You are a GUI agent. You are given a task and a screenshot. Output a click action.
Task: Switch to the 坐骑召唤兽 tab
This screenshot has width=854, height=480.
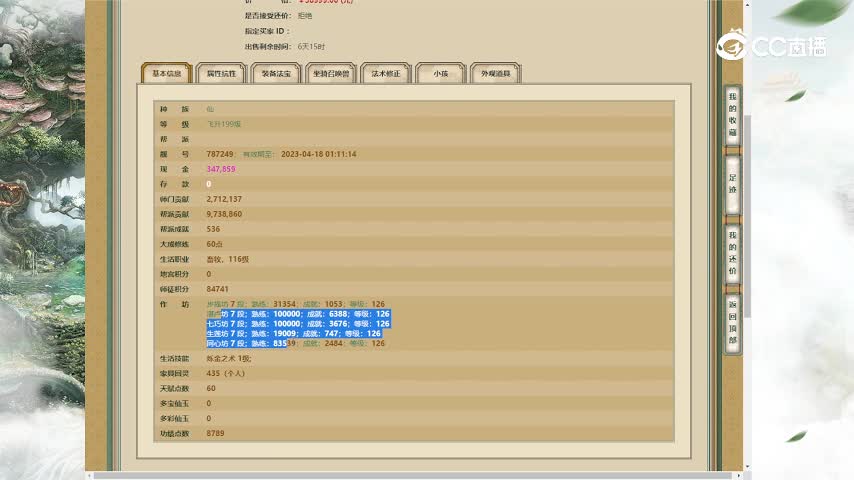click(x=330, y=74)
